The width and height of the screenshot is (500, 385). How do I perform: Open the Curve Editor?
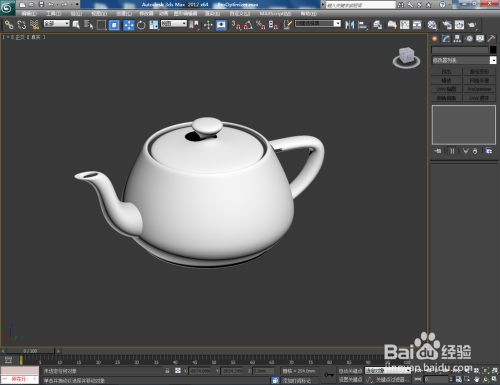pos(405,25)
